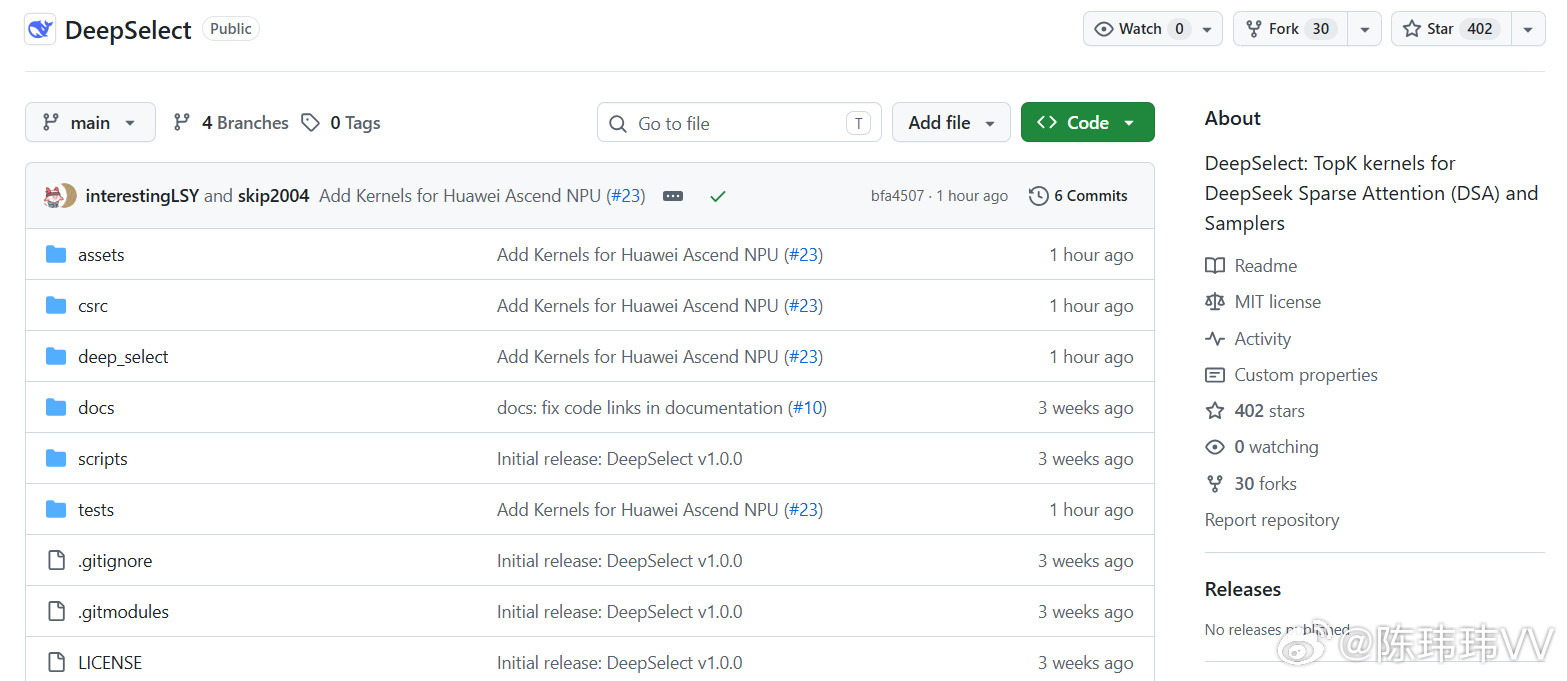Open the .gitignore file name
This screenshot has width=1567, height=681.
(x=115, y=561)
